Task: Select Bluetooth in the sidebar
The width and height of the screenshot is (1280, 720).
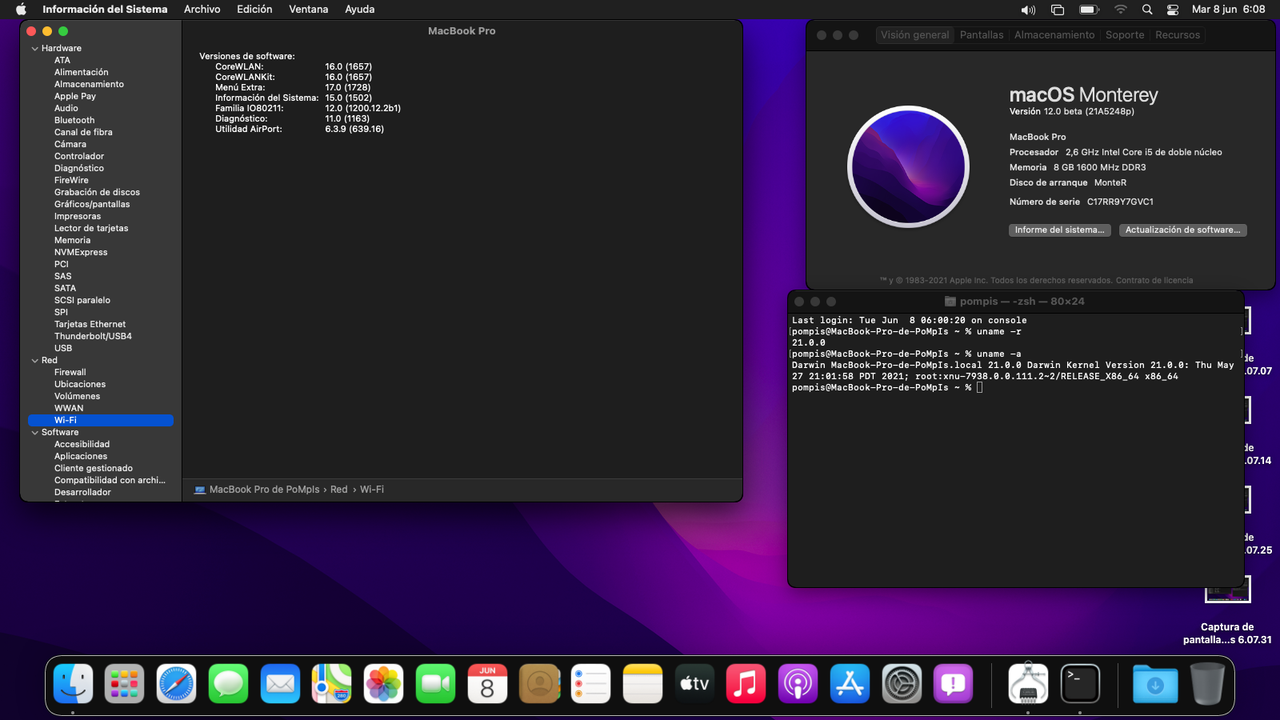Action: [x=74, y=120]
